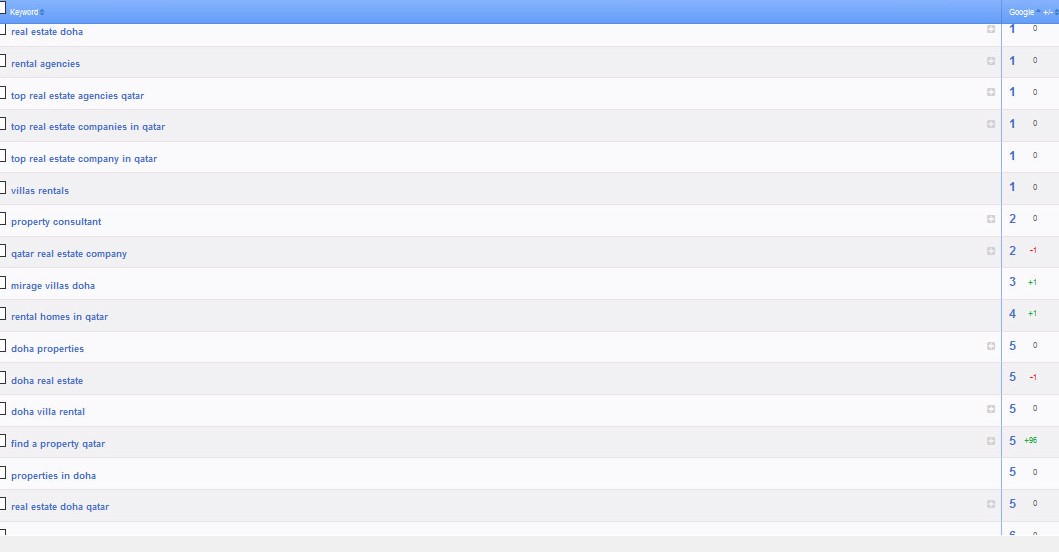Click plus icon on 'property consultant' row
The width and height of the screenshot is (1059, 552).
point(991,219)
